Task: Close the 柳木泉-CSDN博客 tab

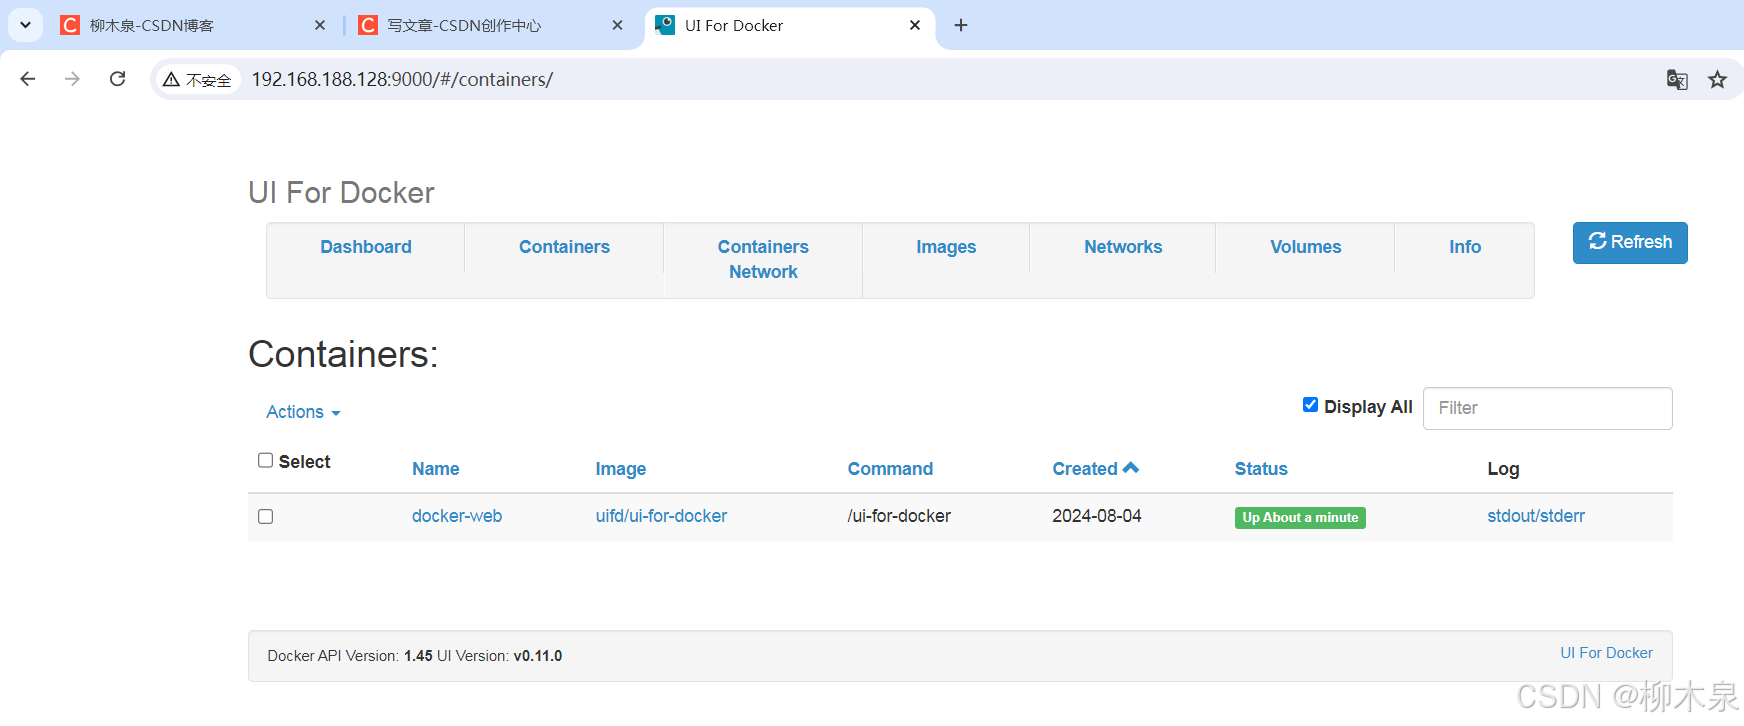Action: point(320,25)
